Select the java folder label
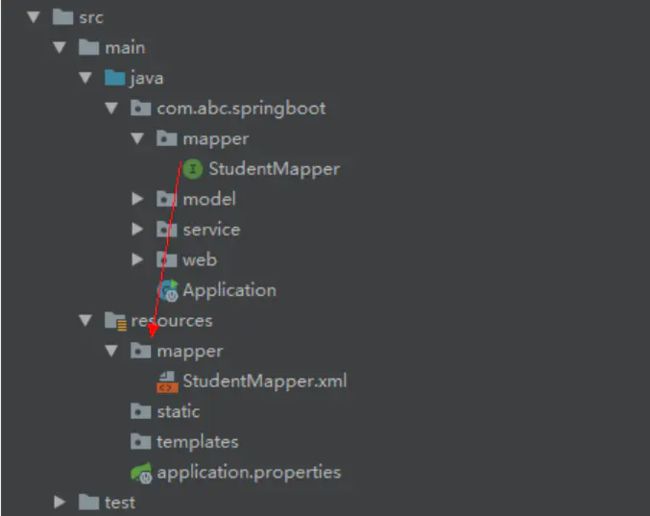650x516 pixels. tap(147, 78)
